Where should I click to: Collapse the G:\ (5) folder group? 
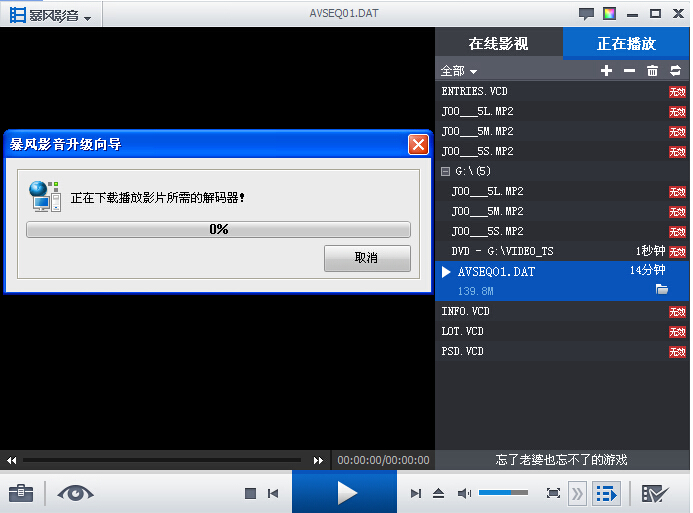pos(446,171)
